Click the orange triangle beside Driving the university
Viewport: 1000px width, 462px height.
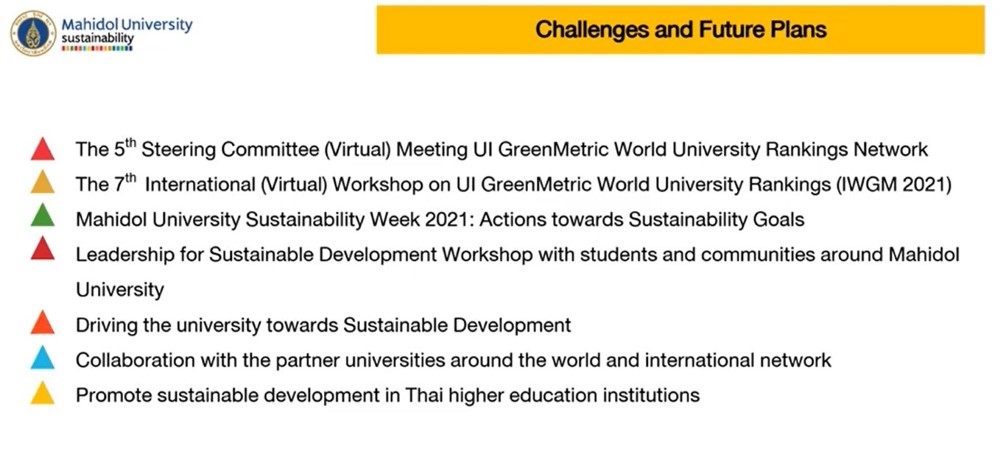[42, 324]
